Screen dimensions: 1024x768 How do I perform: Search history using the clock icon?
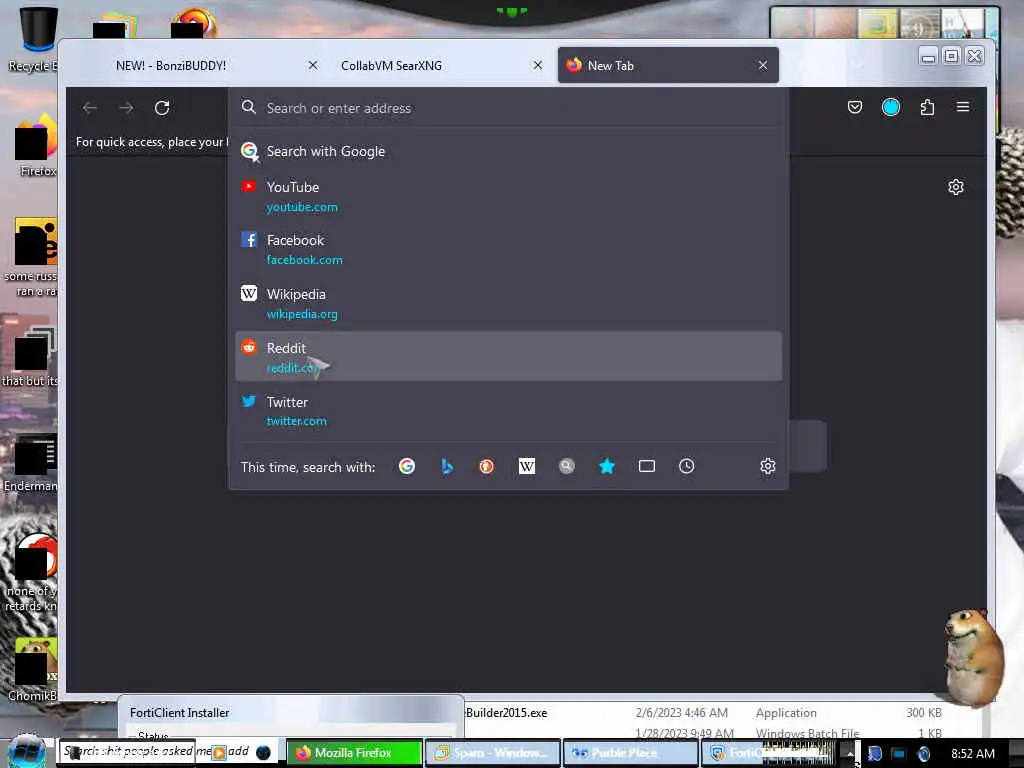point(686,466)
